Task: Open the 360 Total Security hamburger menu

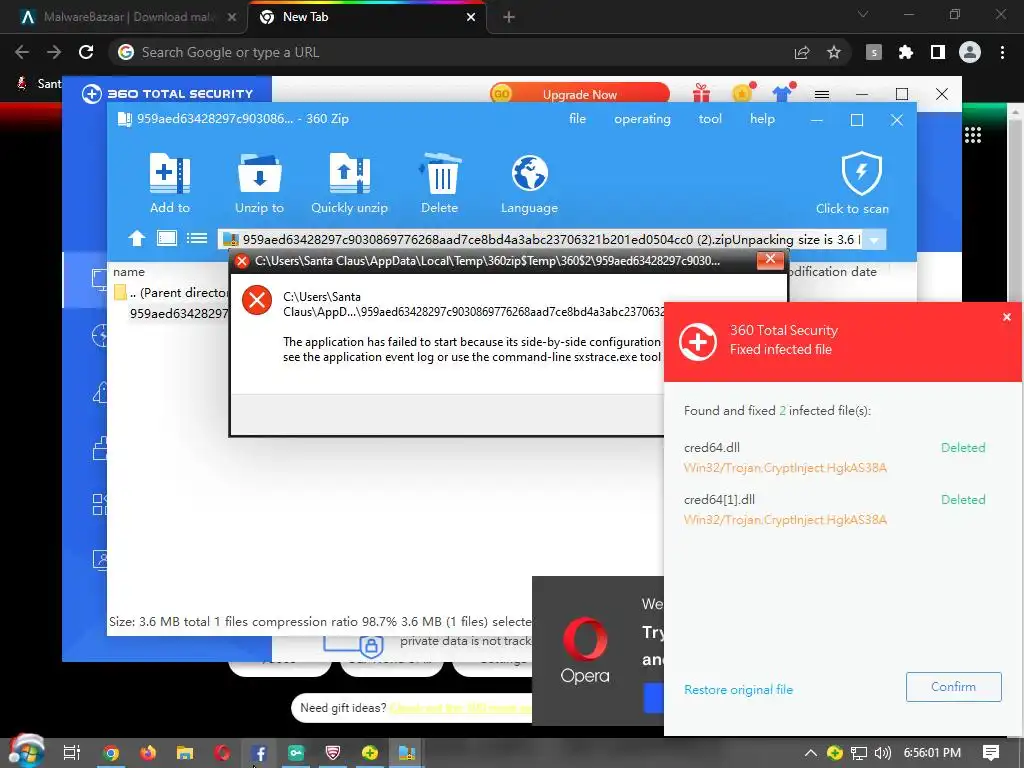Action: coord(822,95)
